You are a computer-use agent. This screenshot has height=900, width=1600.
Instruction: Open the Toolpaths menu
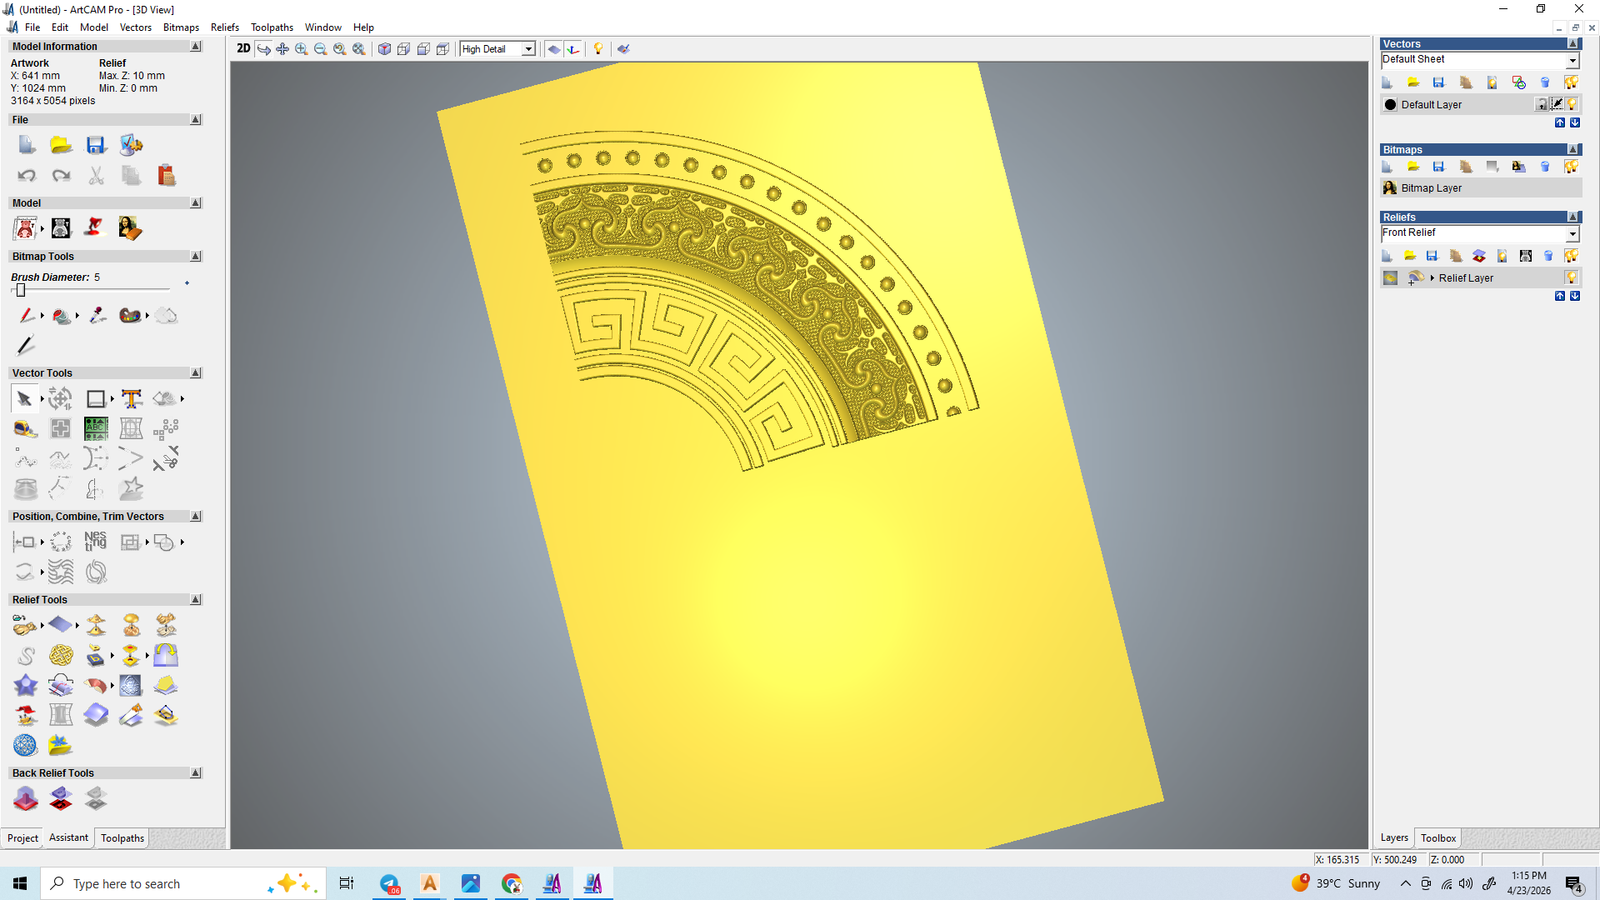[271, 27]
